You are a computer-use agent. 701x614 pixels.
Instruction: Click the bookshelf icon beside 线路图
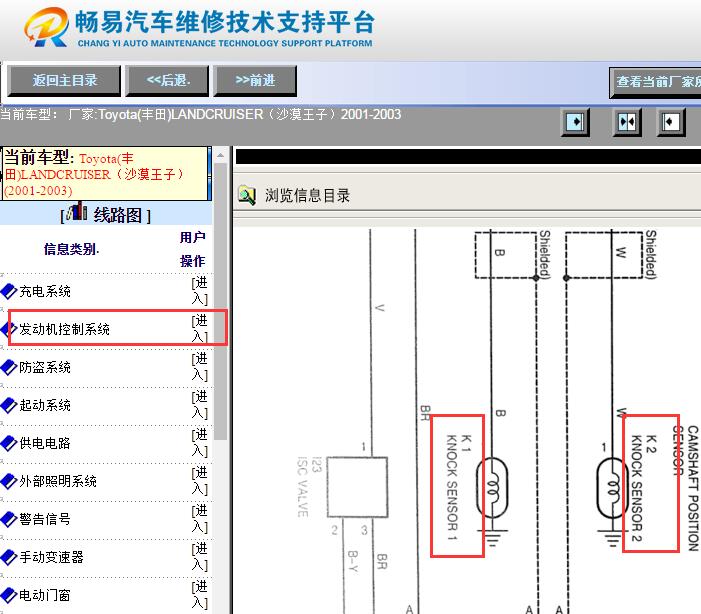coord(77,211)
